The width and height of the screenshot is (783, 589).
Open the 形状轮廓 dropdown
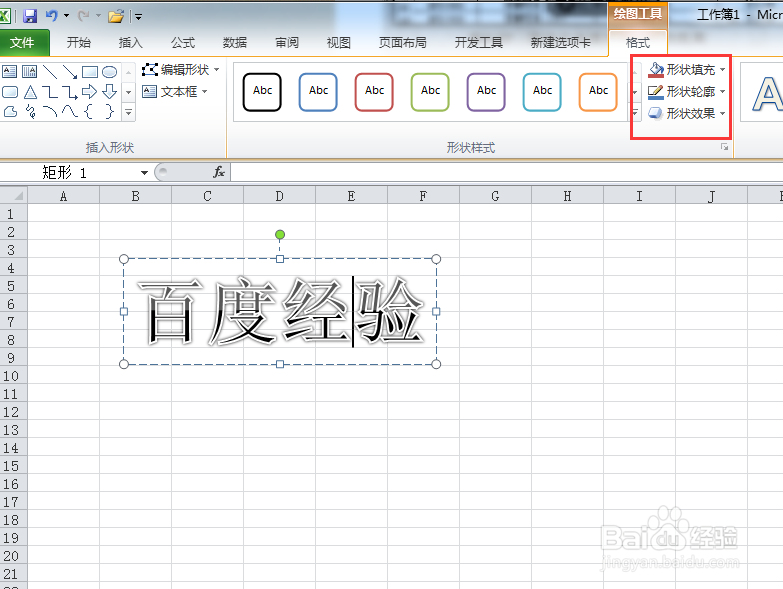[687, 91]
